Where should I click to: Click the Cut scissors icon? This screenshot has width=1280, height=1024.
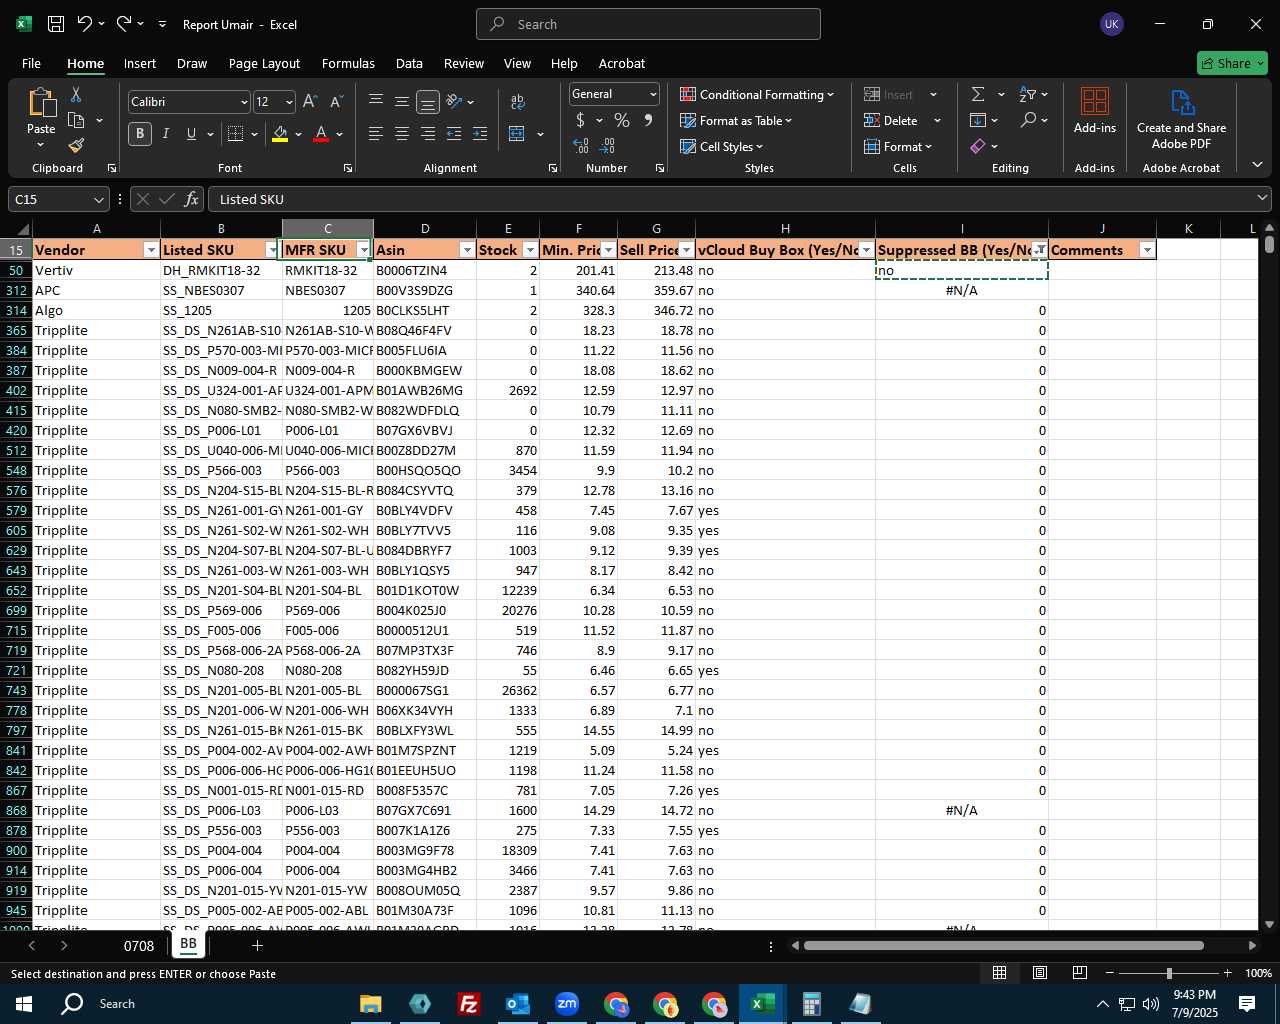tap(76, 94)
